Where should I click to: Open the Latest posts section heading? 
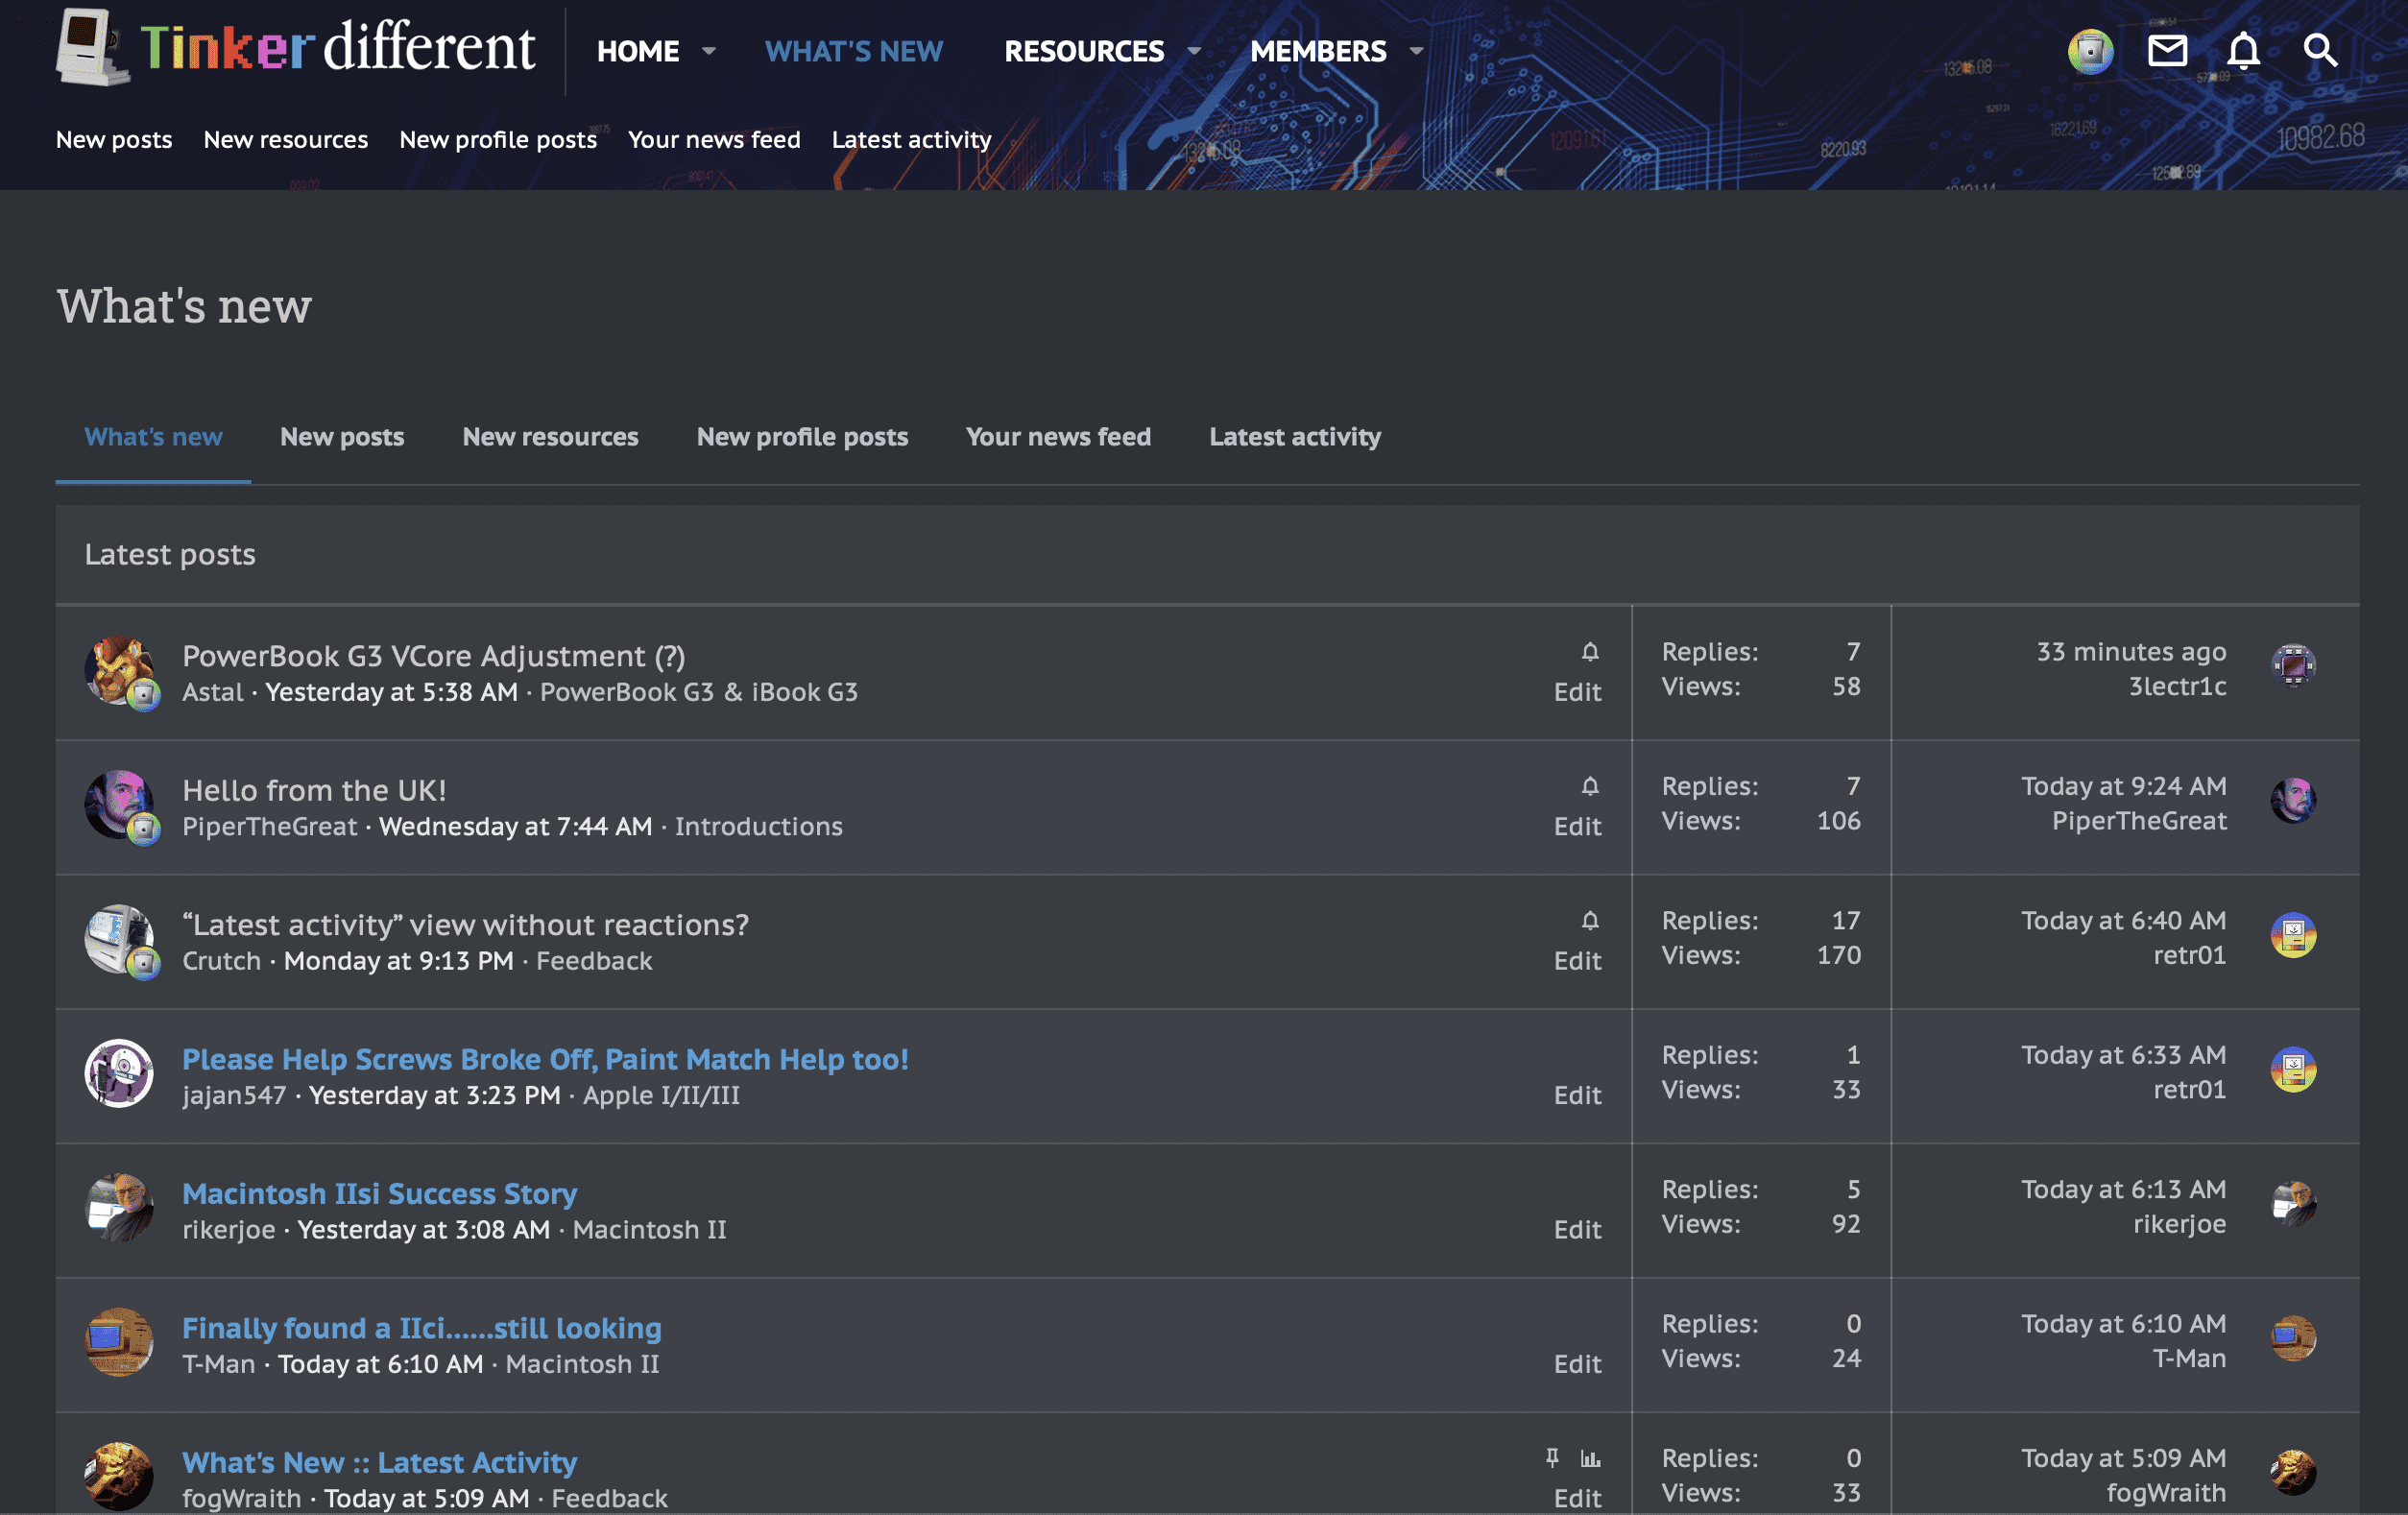[170, 554]
